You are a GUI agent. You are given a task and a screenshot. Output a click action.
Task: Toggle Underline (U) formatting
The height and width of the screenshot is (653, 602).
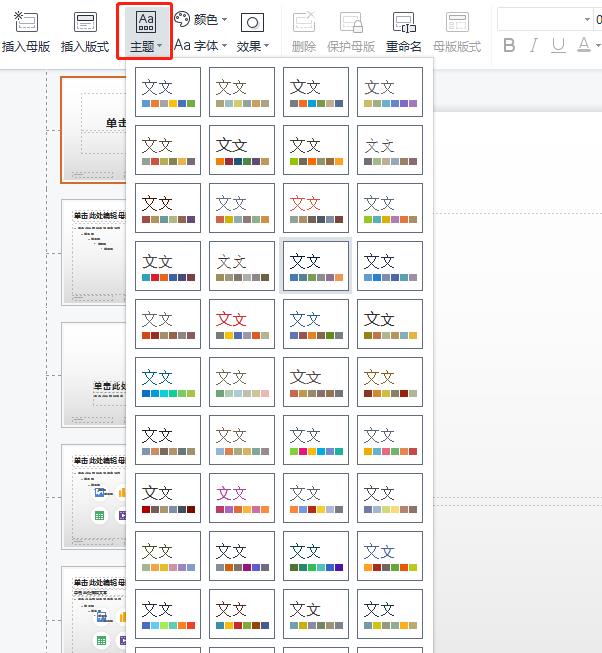tap(558, 45)
